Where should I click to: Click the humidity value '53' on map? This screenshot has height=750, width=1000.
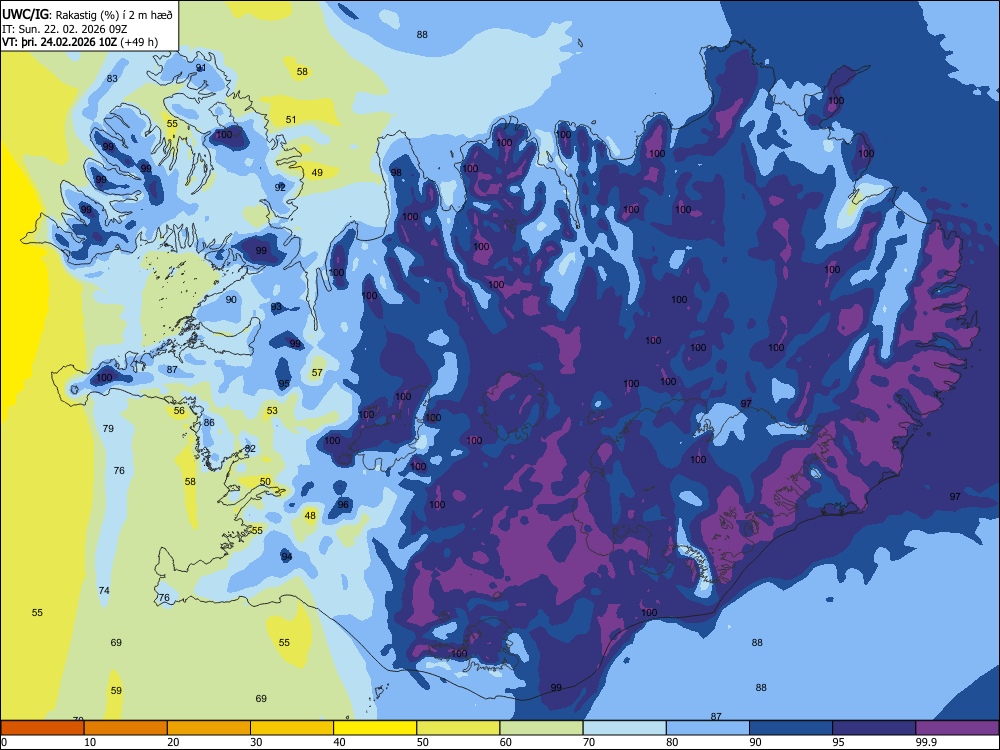point(272,411)
